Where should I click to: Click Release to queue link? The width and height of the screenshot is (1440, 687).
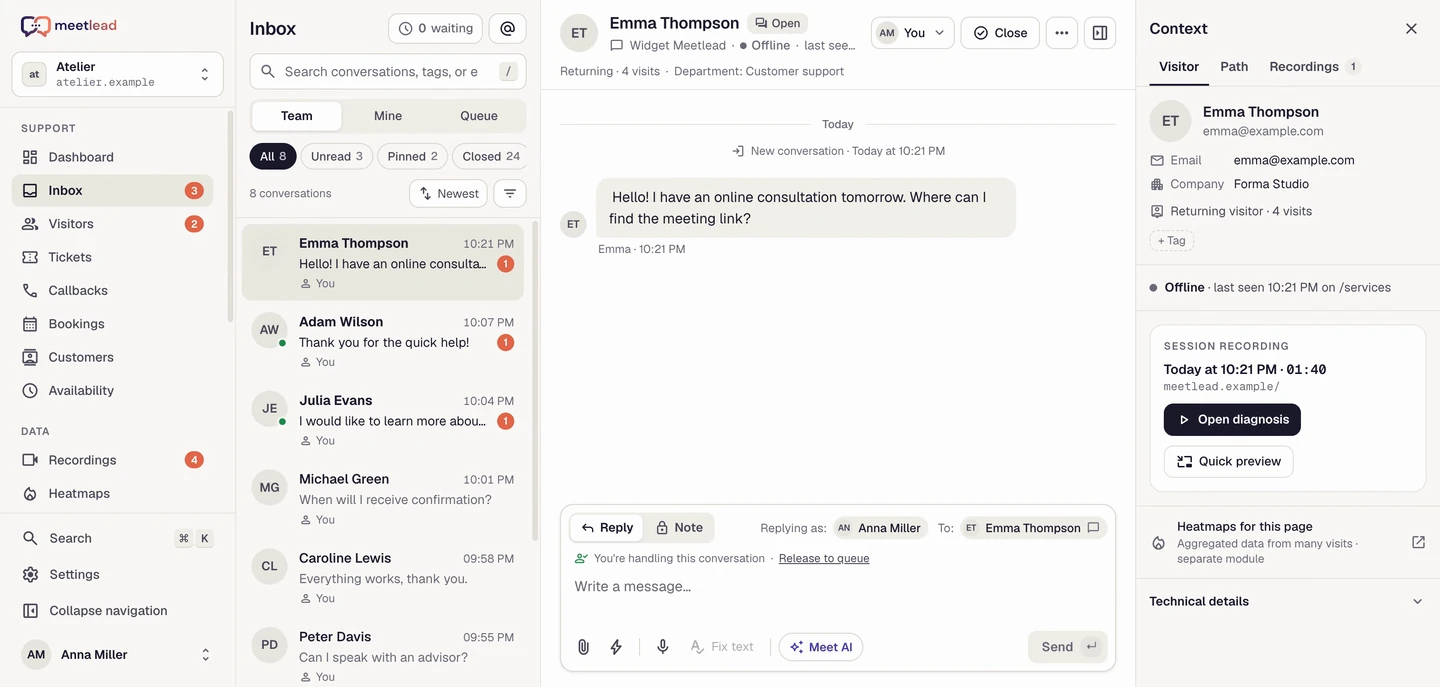click(x=824, y=559)
